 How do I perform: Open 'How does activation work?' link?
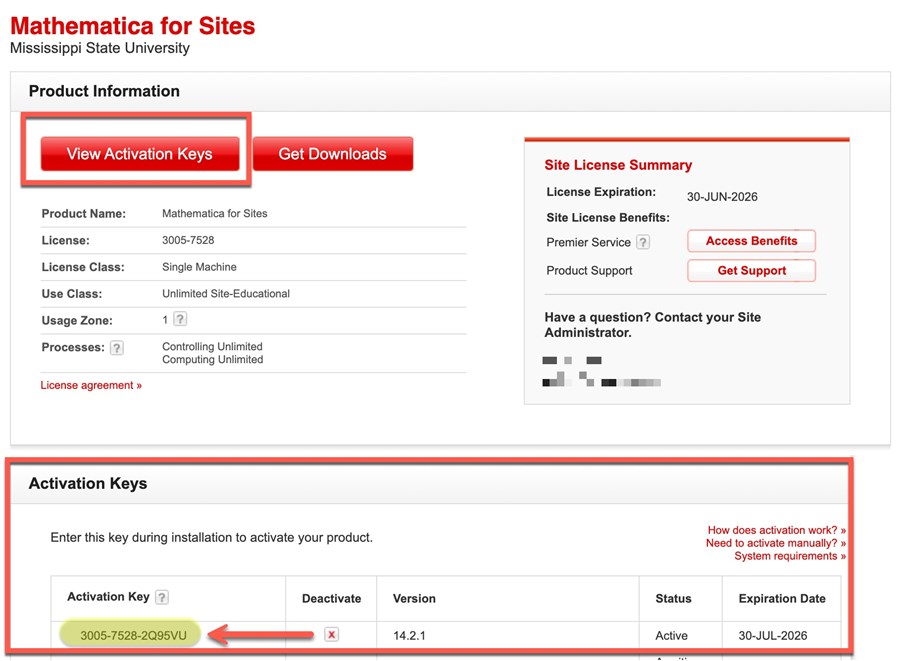point(777,530)
